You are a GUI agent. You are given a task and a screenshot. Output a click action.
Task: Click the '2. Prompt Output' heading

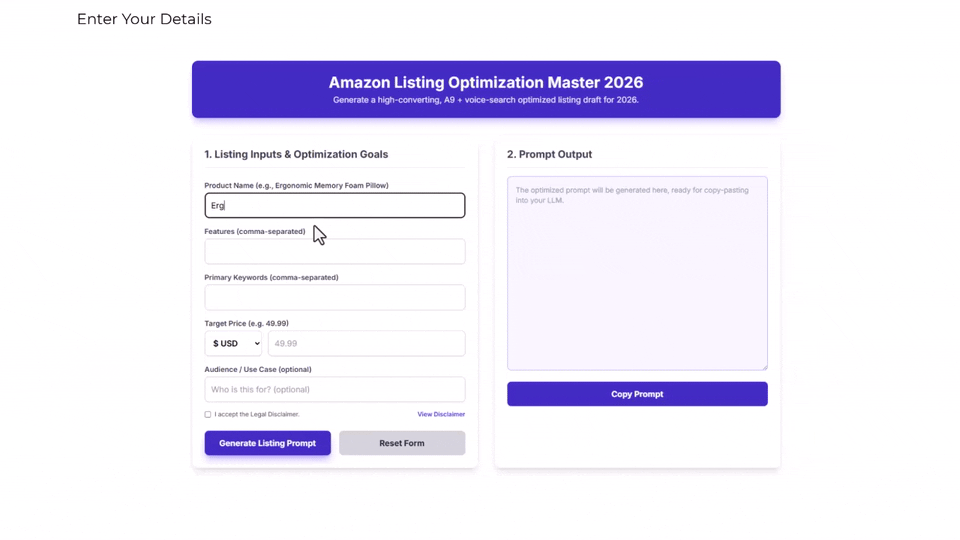coord(549,154)
